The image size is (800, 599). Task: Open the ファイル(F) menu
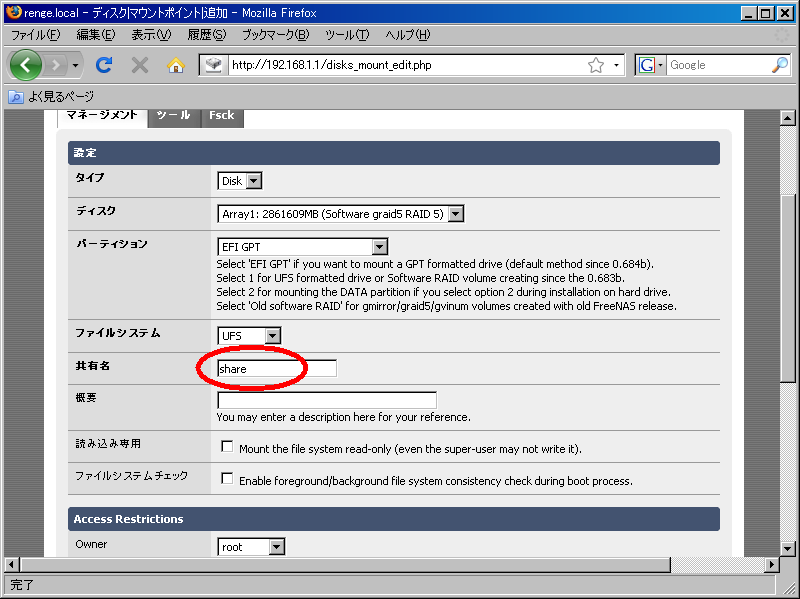tap(35, 35)
